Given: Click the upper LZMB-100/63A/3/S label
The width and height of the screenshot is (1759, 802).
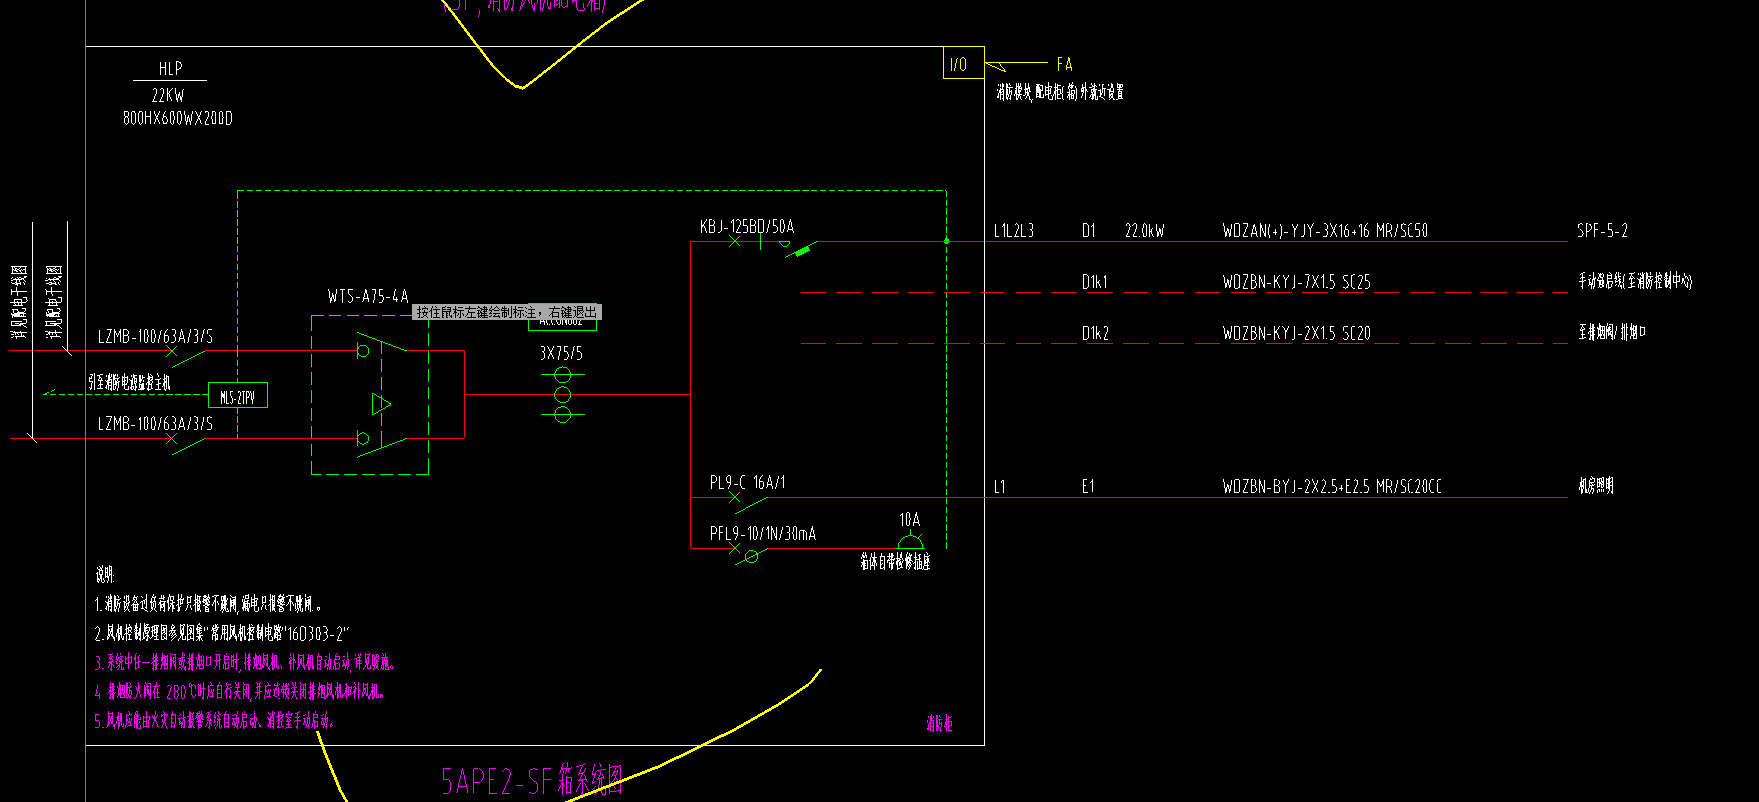Looking at the screenshot, I should [x=155, y=337].
